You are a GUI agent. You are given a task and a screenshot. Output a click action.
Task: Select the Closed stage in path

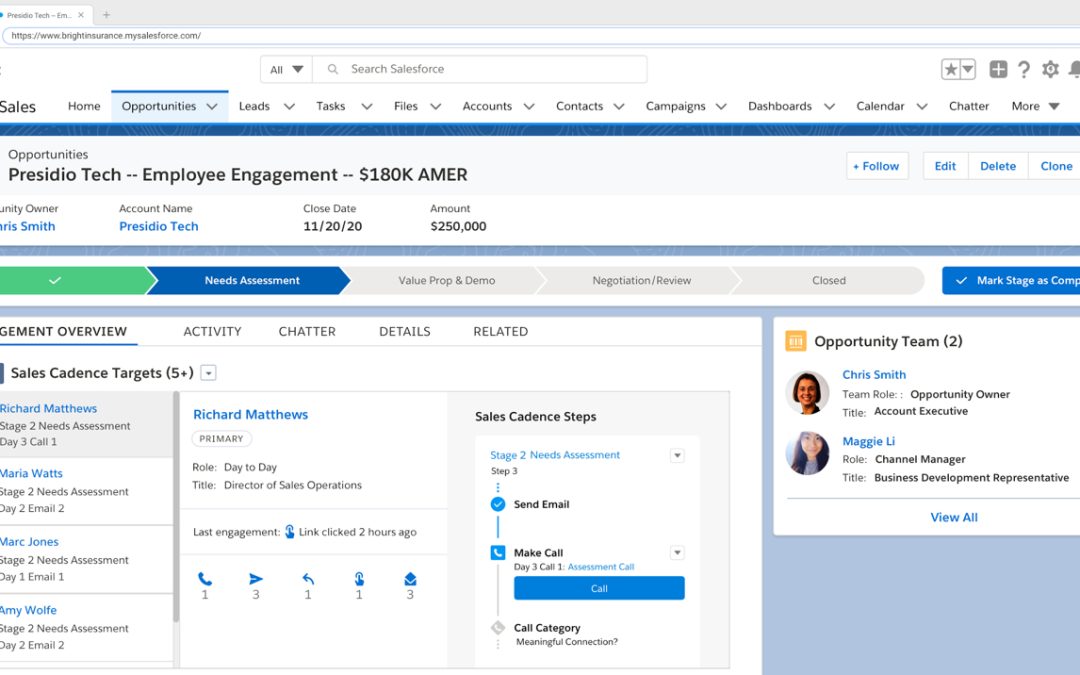829,280
